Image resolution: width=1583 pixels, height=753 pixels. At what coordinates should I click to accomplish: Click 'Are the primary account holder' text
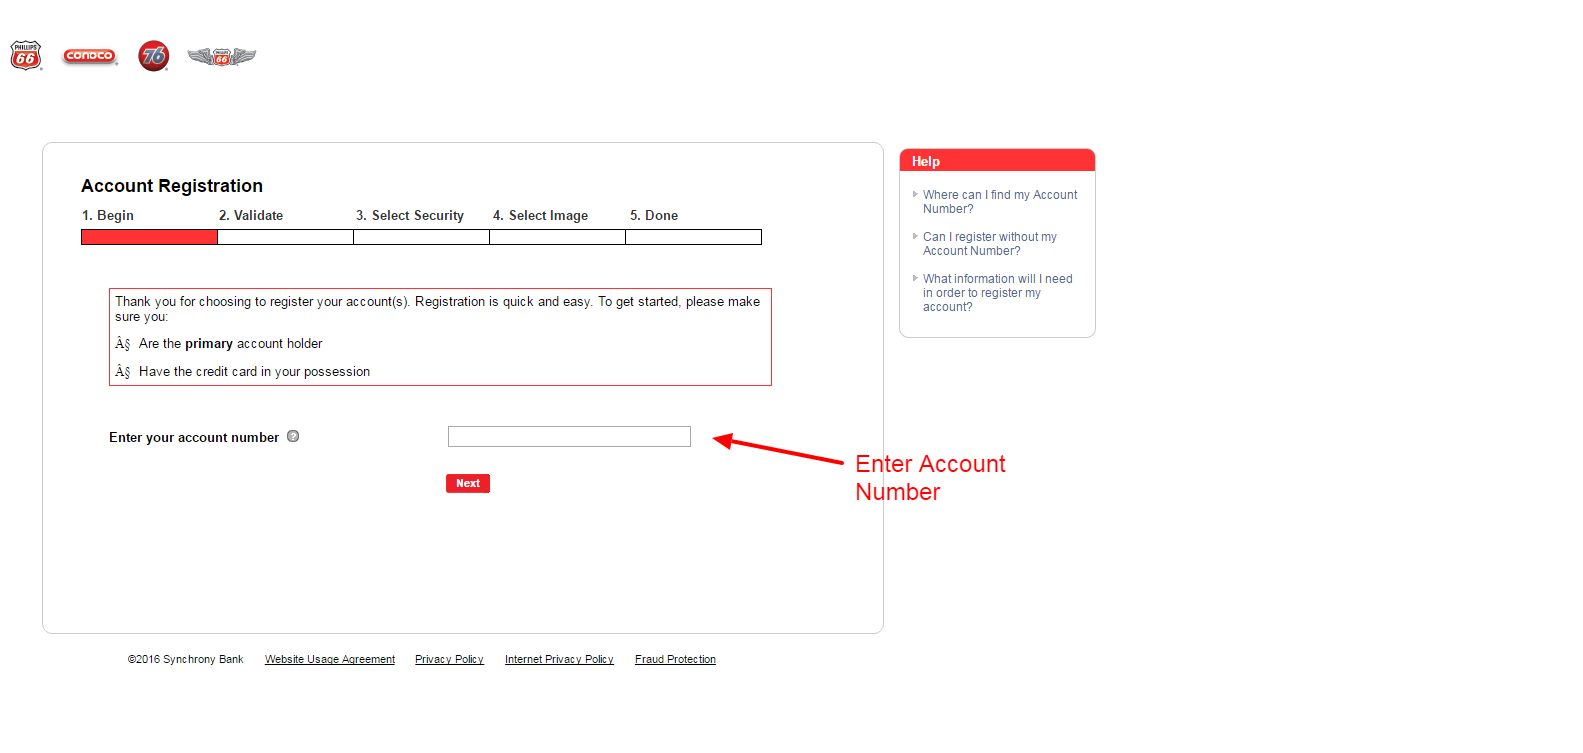[x=230, y=343]
